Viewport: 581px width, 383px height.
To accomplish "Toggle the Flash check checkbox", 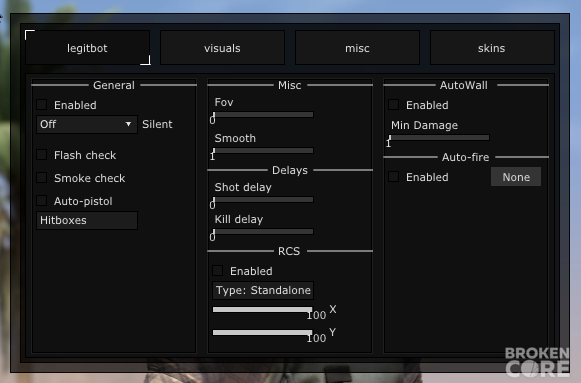I will (x=42, y=155).
